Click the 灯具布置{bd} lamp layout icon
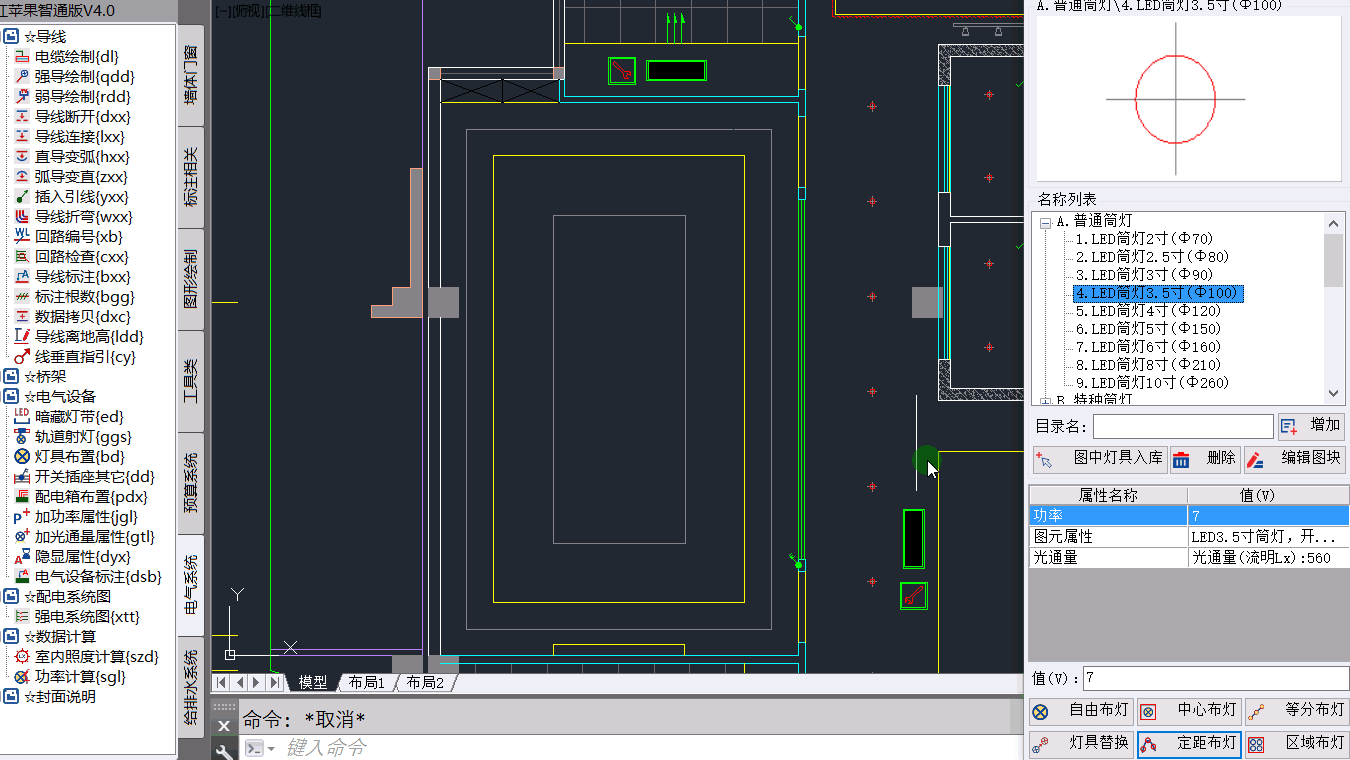Viewport: 1350px width, 760px height. click(22, 457)
